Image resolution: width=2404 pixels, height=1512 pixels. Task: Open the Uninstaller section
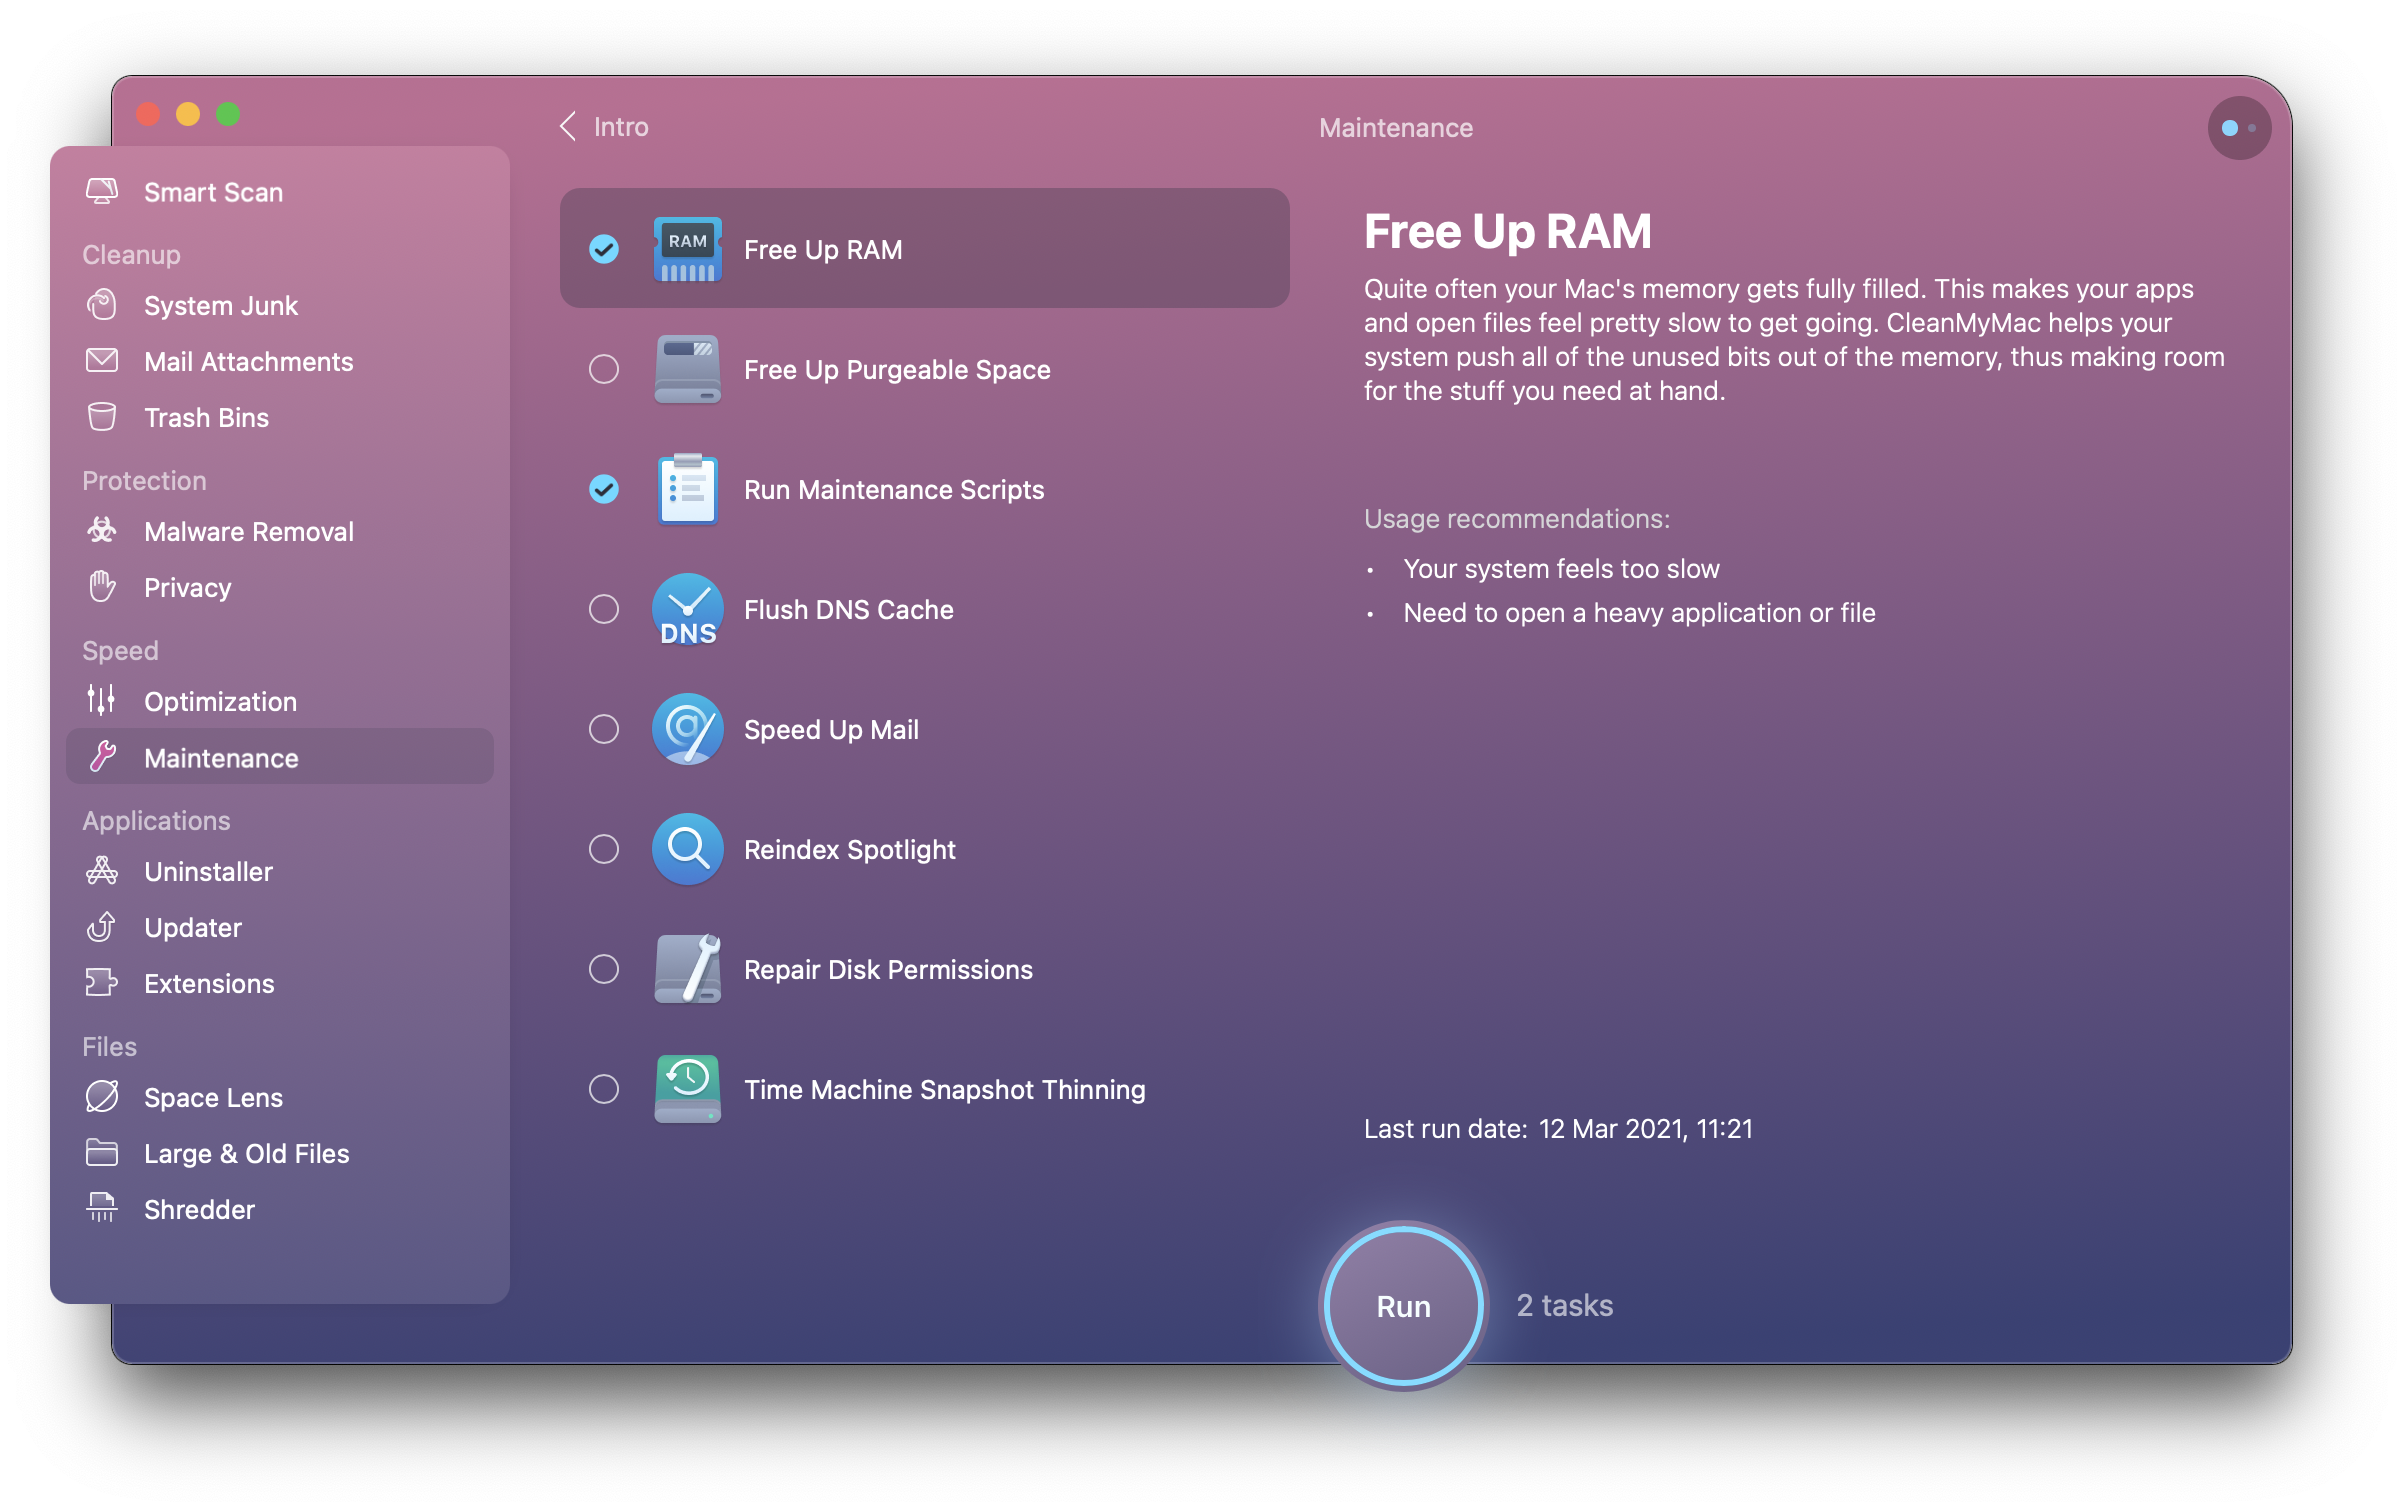(209, 871)
